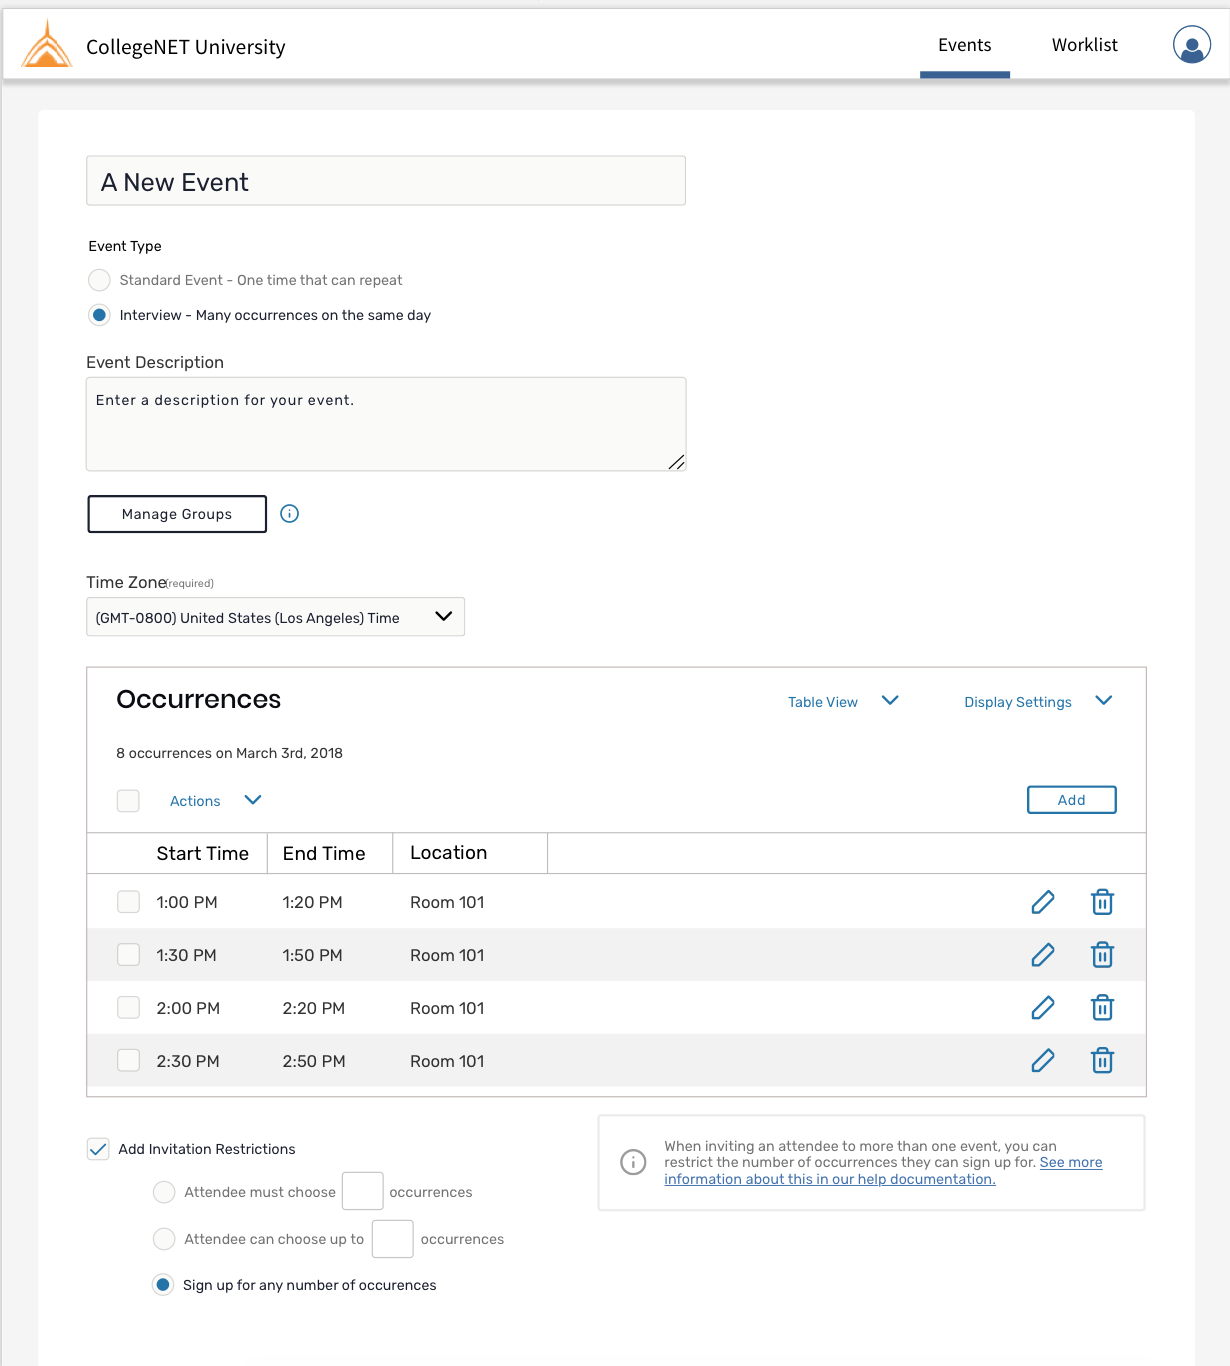Screen dimensions: 1230x1366
Task: Expand the Table View dropdown
Action: coord(843,702)
